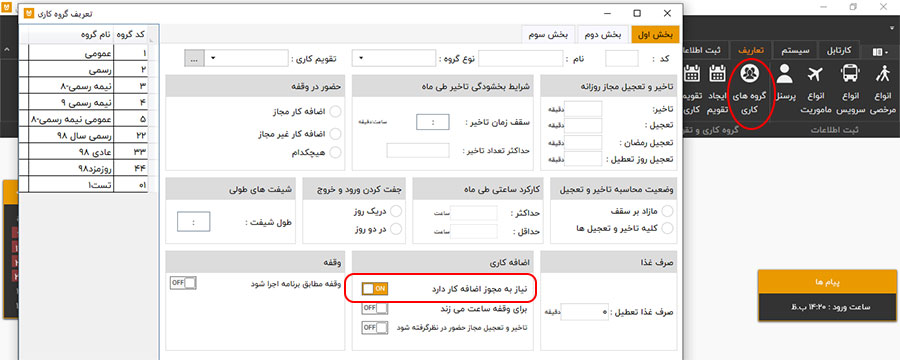Click the code (کد) input field
This screenshot has width=900, height=360.
coord(622,59)
